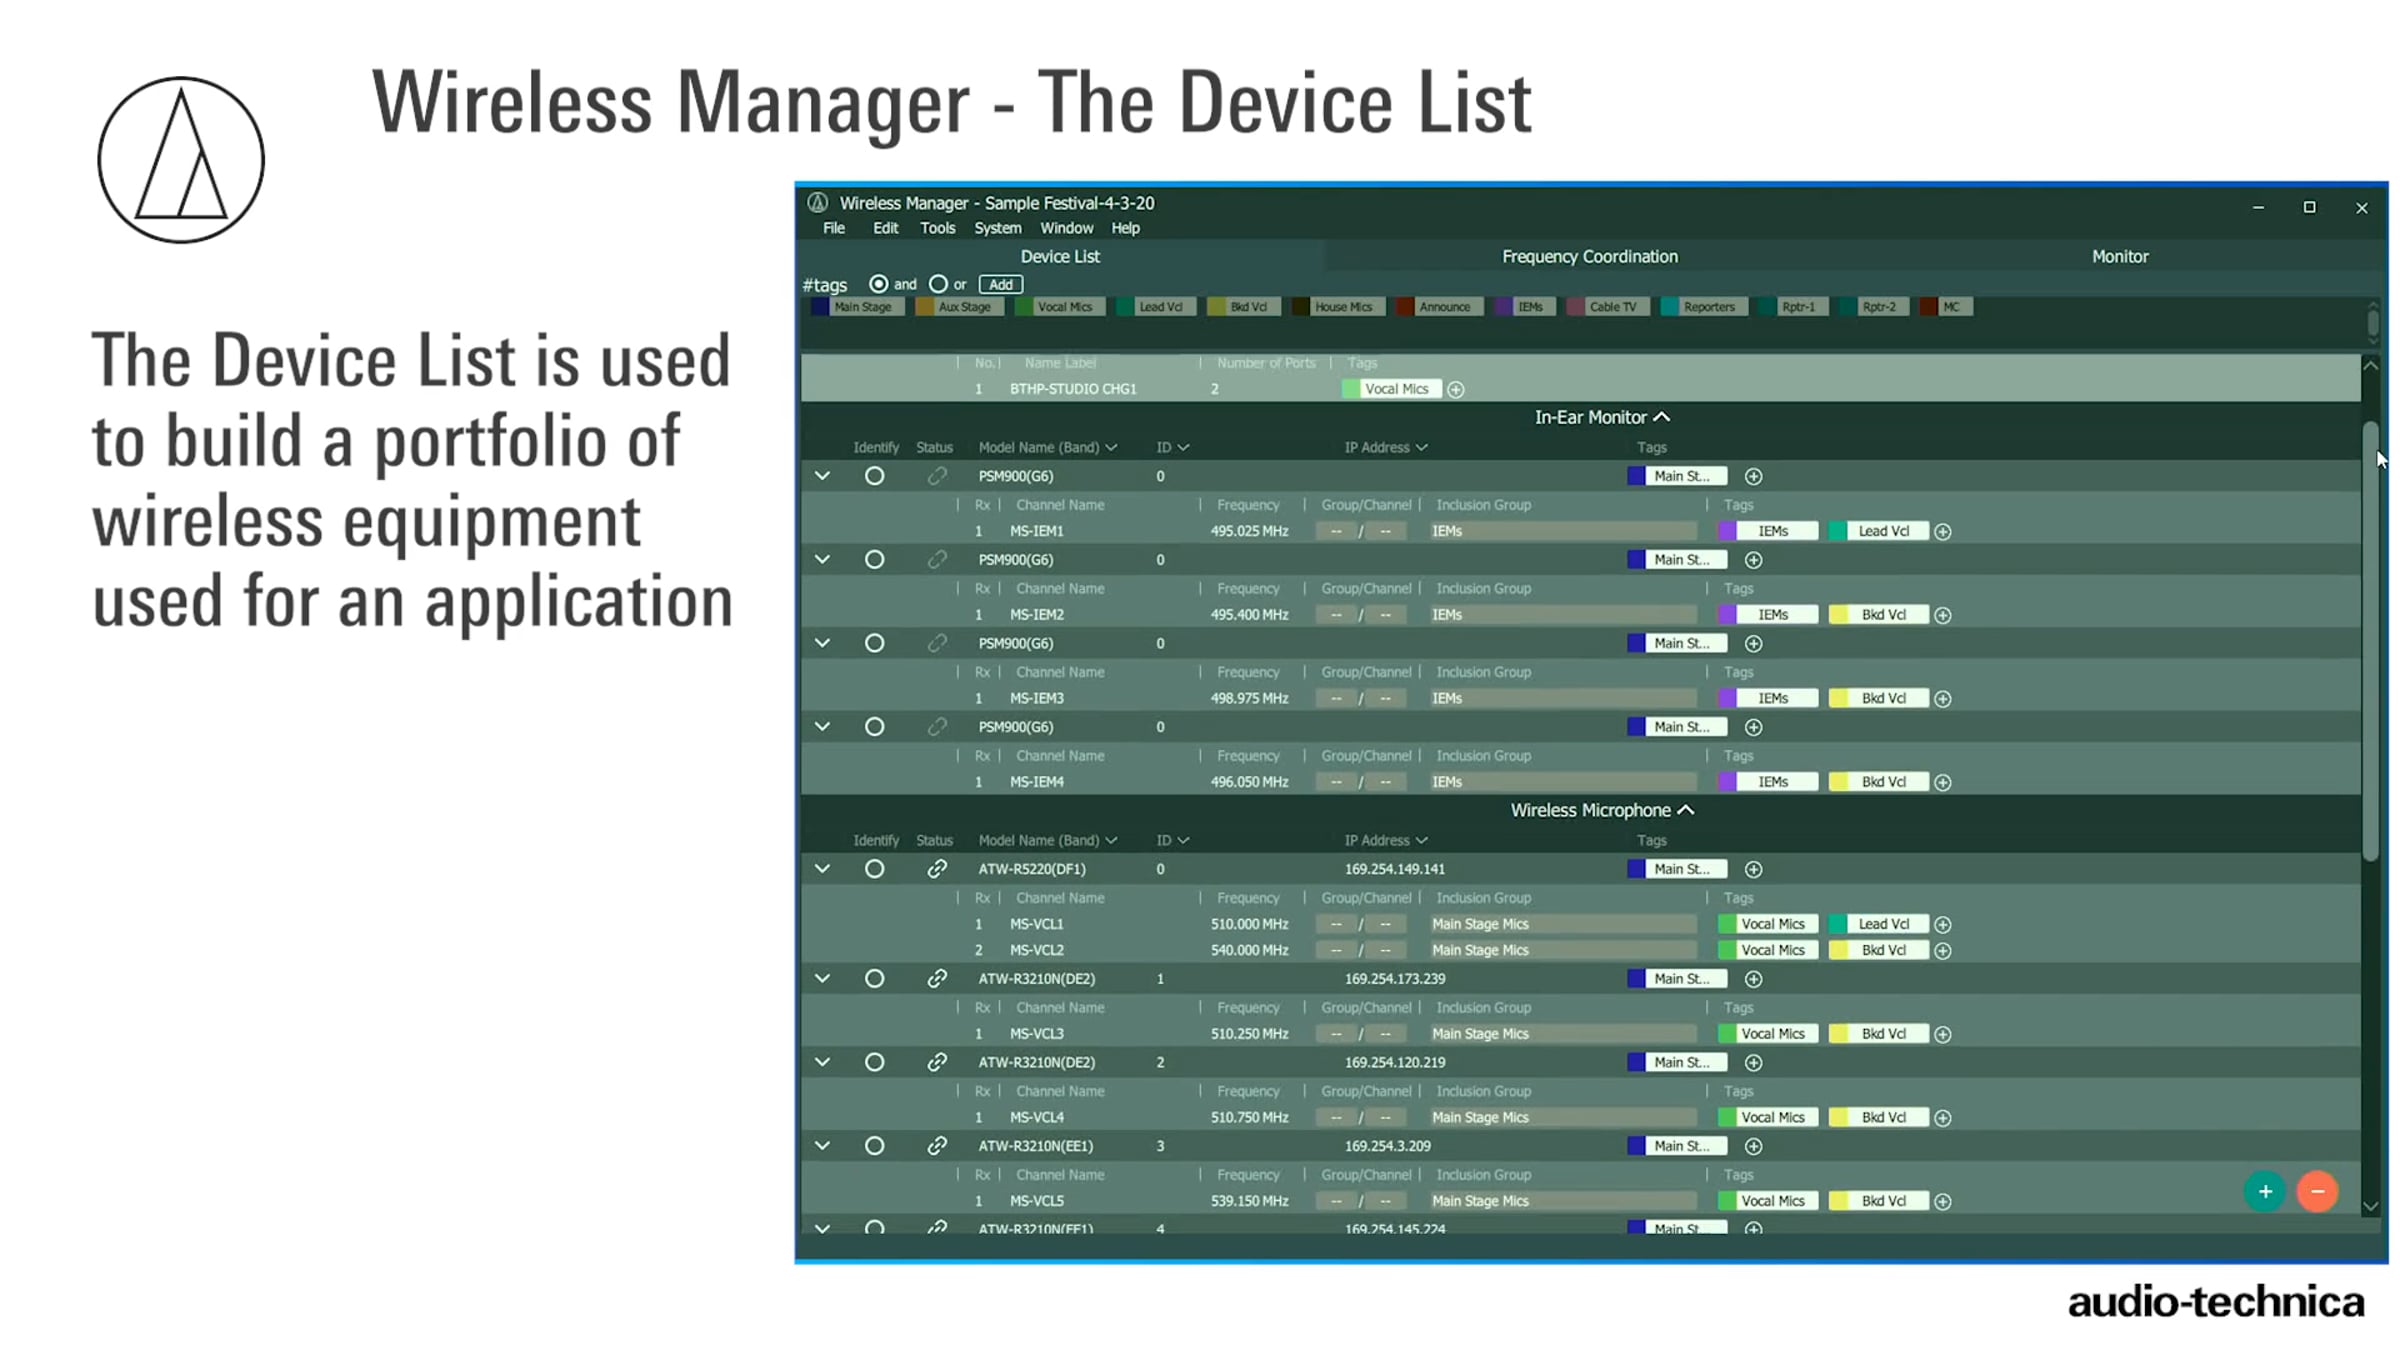Screen dimensions: 2400x1350
Task: Click add tag icon on MS-IEM1 row
Action: (1942, 531)
